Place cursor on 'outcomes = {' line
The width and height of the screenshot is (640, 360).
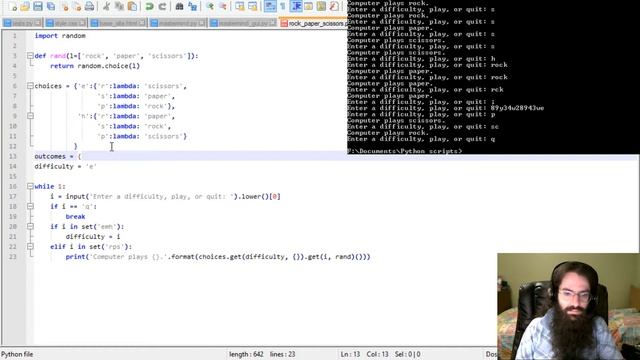pyautogui.click(x=58, y=156)
